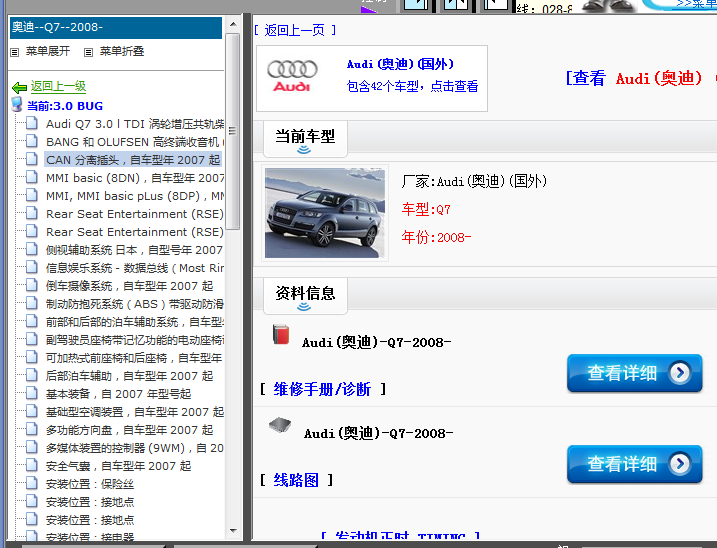Open the 资料信息 section tab
This screenshot has height=548, width=717.
[305, 294]
